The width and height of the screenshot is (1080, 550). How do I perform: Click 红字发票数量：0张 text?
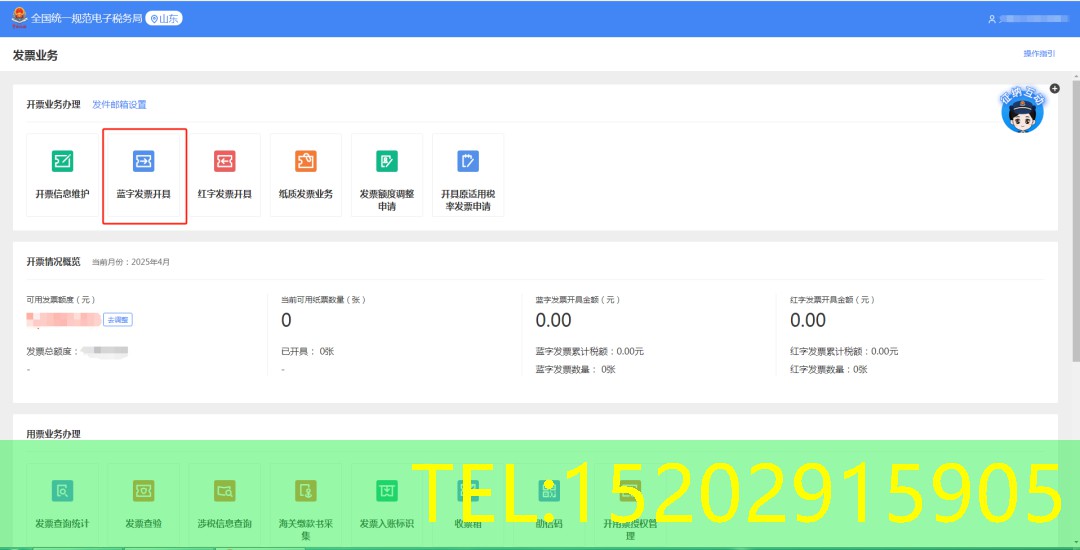coord(829,369)
